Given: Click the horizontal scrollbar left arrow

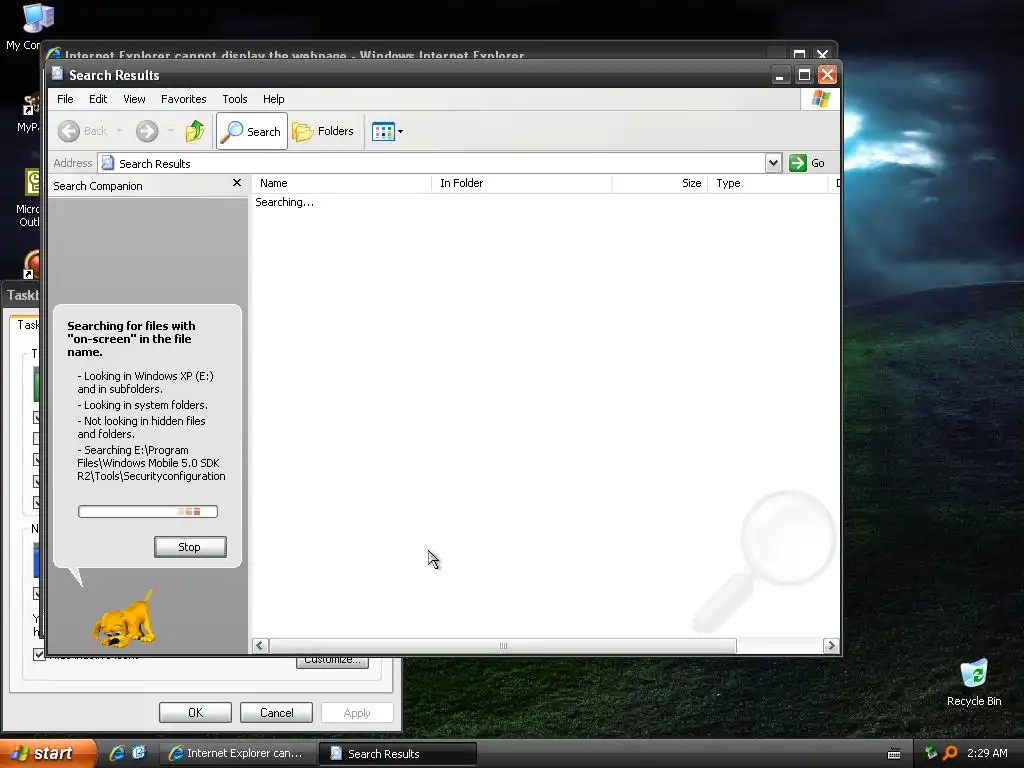Looking at the screenshot, I should coord(259,646).
